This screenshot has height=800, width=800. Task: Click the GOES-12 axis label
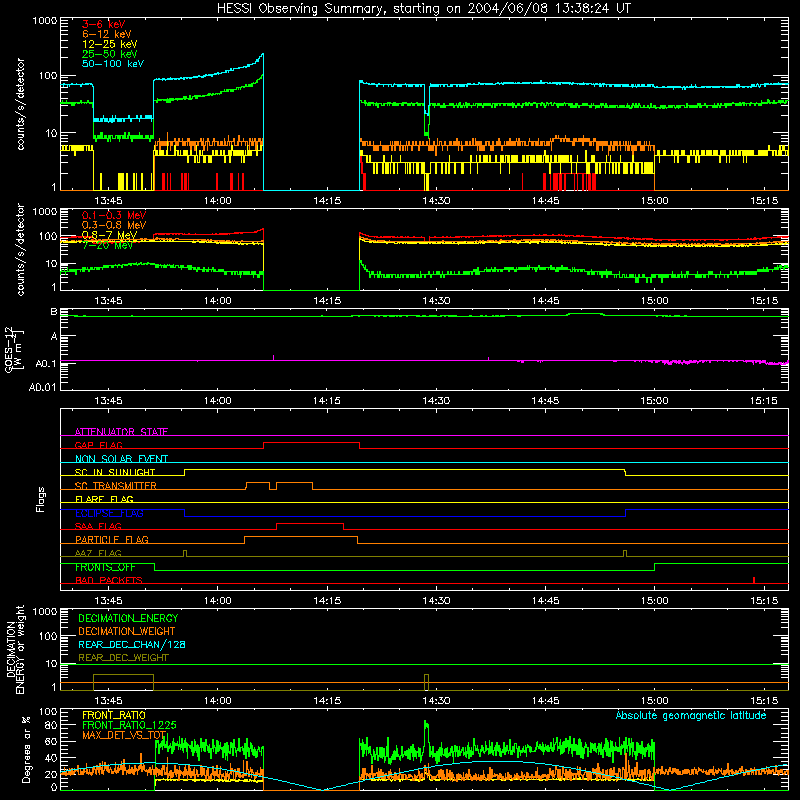14,349
